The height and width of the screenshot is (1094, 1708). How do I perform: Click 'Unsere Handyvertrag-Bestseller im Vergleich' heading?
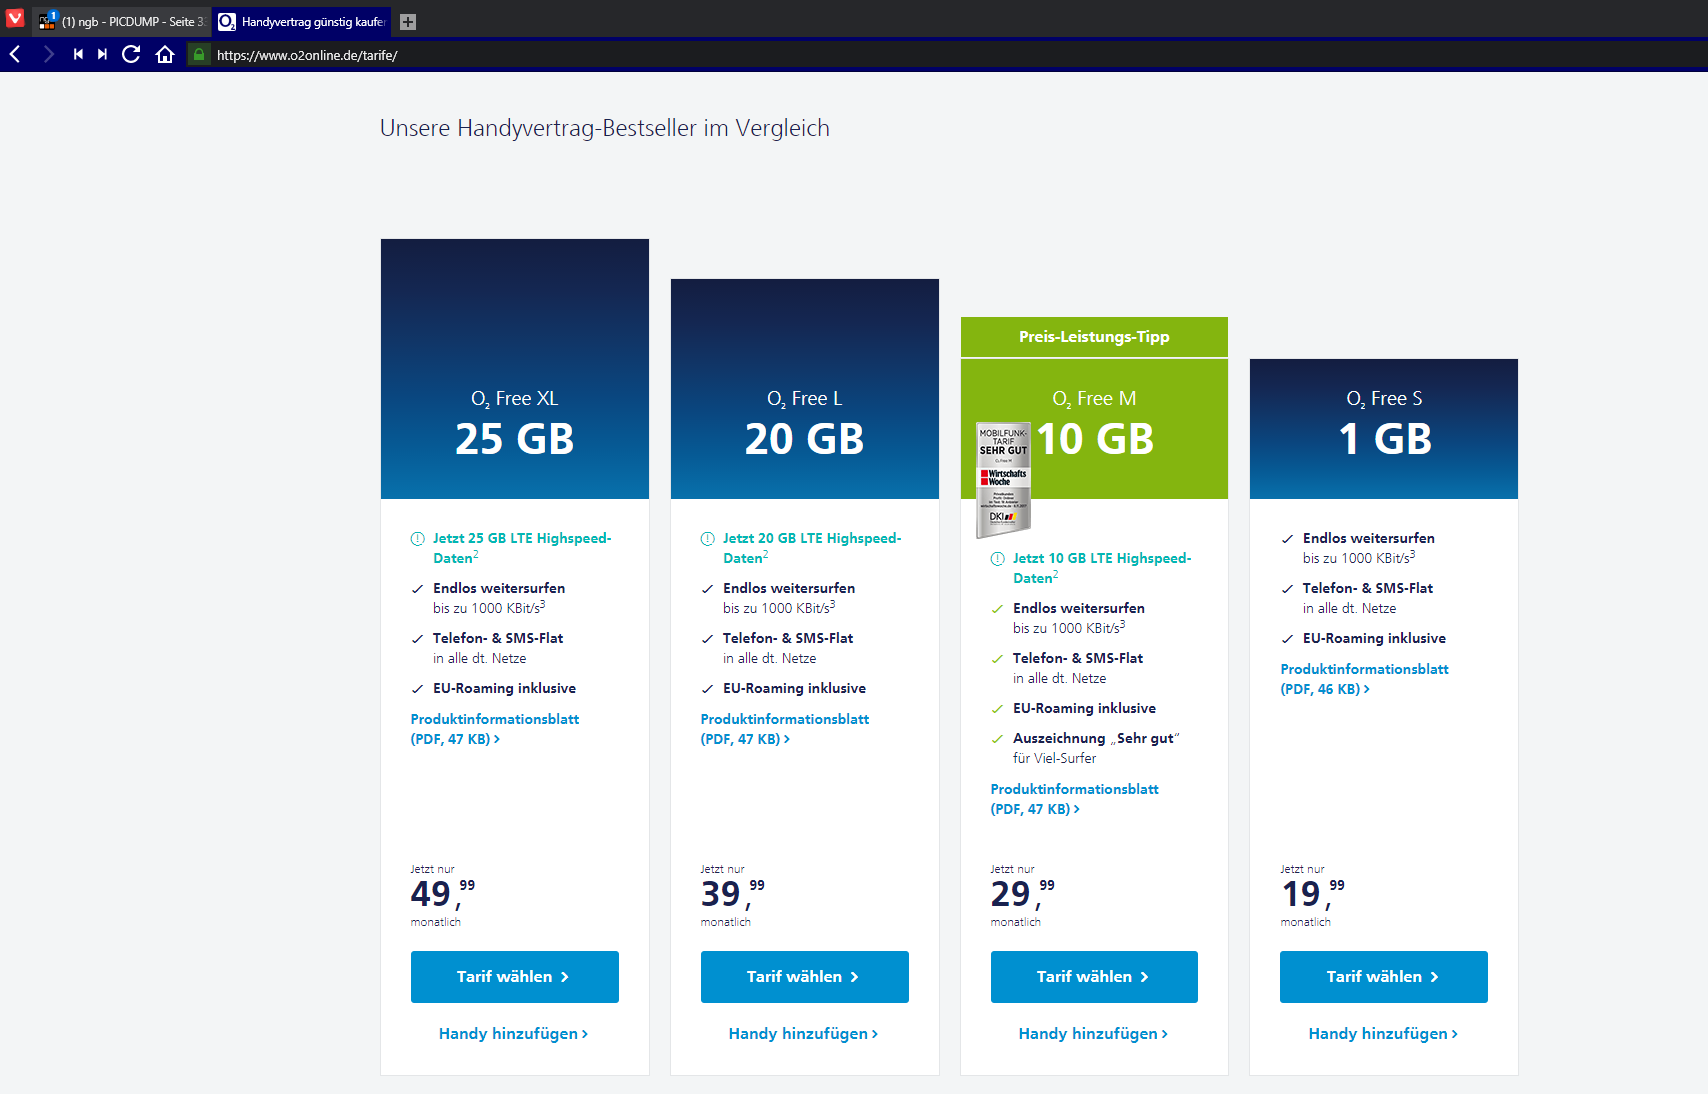[x=605, y=128]
